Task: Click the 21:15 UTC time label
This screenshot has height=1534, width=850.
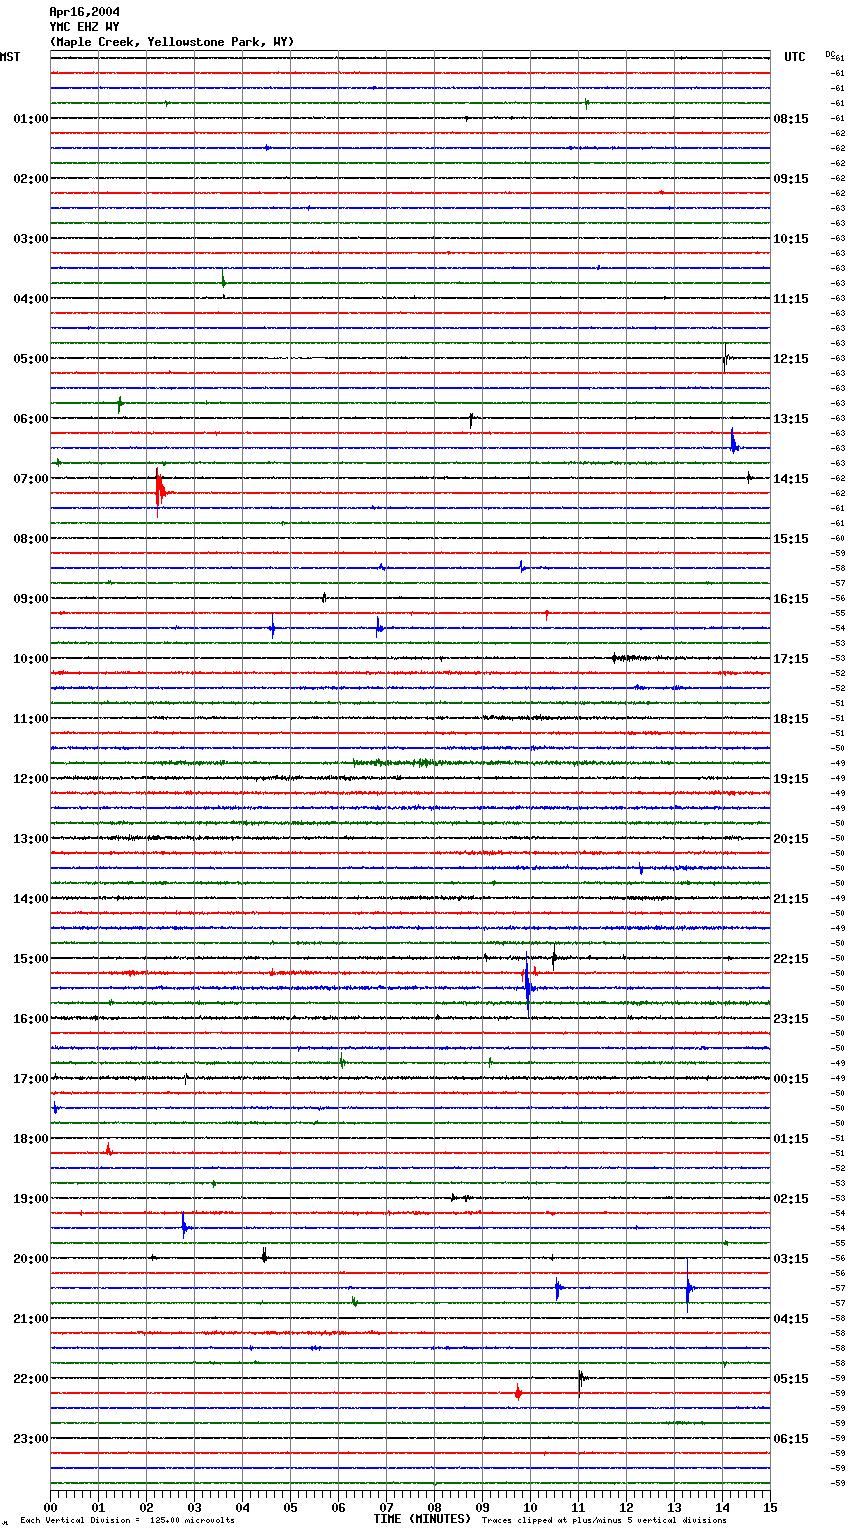Action: (791, 899)
